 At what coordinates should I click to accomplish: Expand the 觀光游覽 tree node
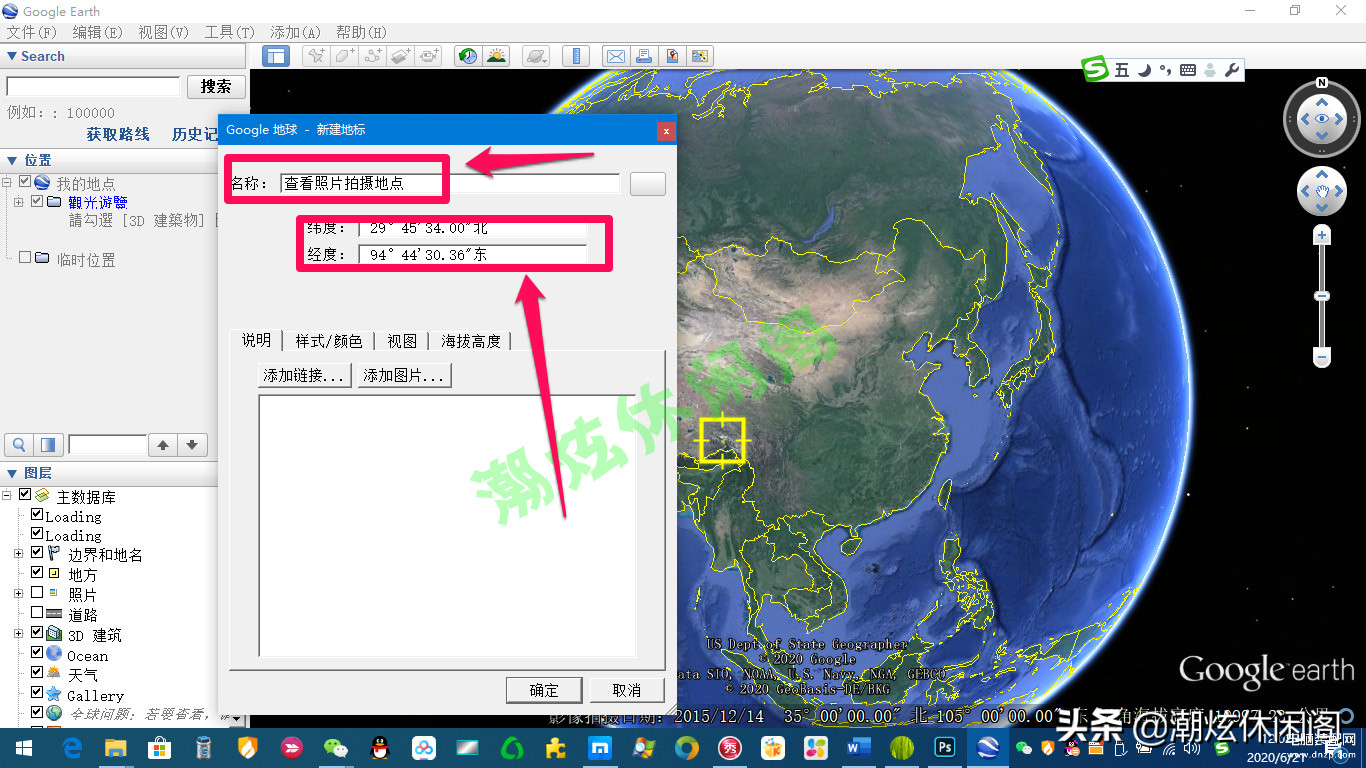pos(18,201)
